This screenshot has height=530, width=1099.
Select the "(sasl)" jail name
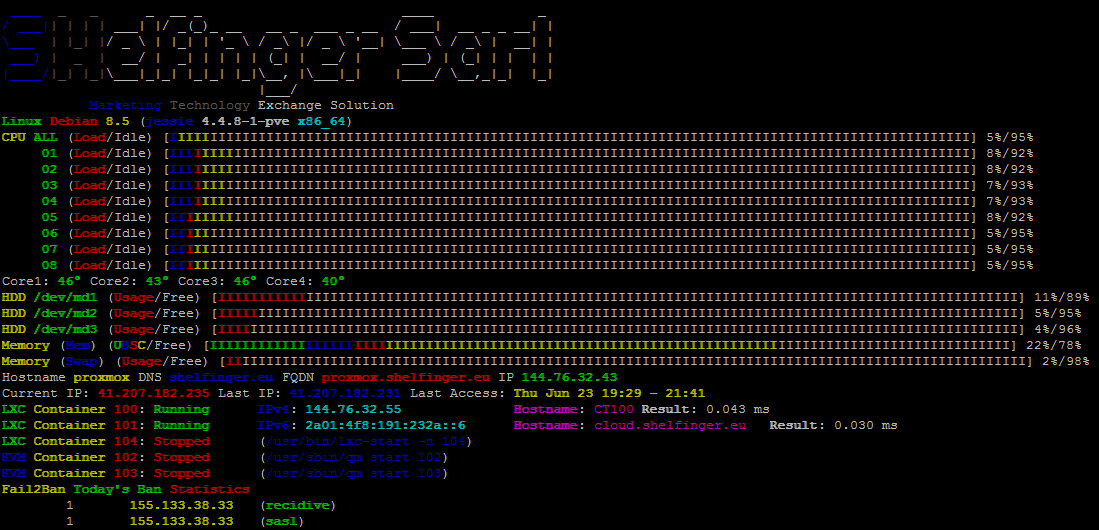tap(282, 522)
